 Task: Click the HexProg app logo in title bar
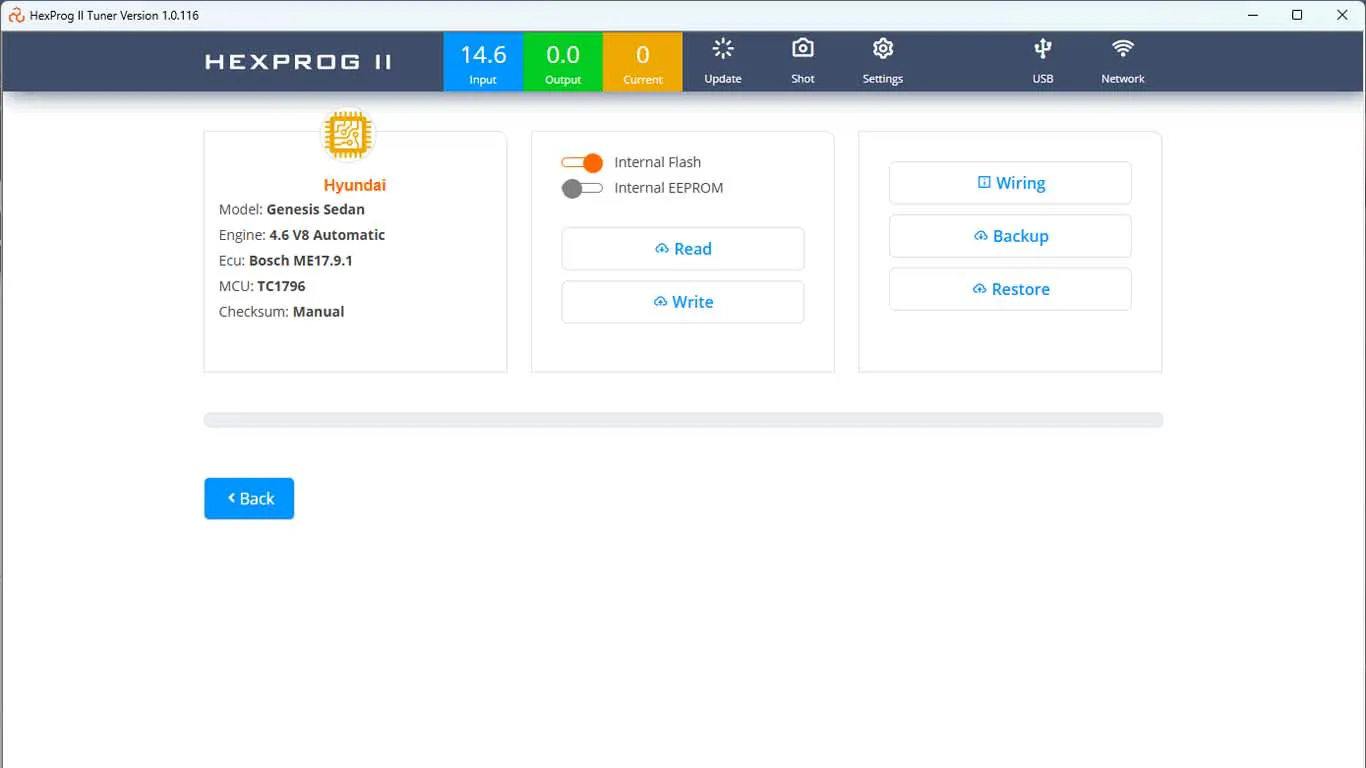pyautogui.click(x=16, y=15)
